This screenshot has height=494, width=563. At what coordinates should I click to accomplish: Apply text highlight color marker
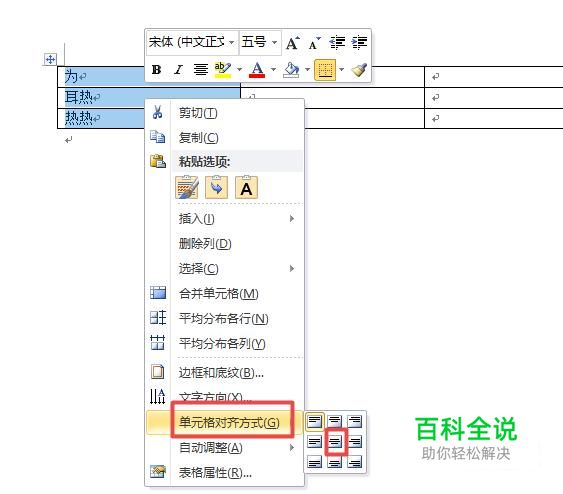coord(223,69)
